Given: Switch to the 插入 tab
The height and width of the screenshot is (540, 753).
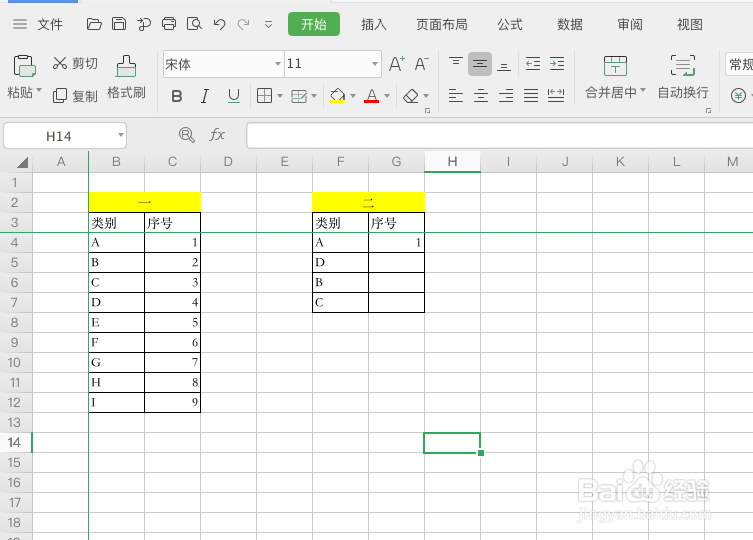Looking at the screenshot, I should pos(374,24).
